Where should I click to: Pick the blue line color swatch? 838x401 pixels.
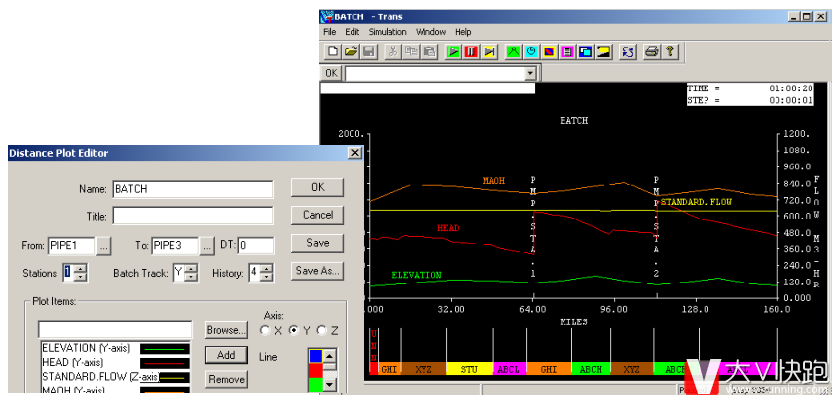coord(316,356)
